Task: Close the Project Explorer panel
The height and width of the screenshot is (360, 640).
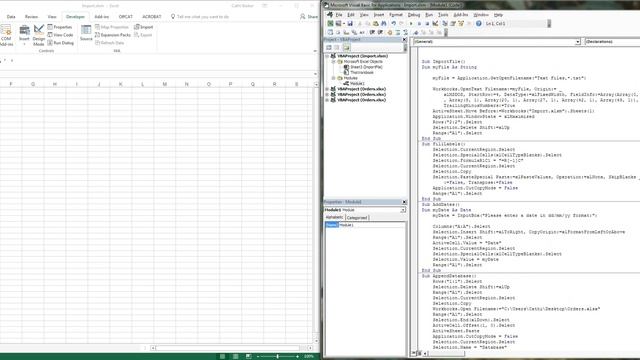Action: 404,40
